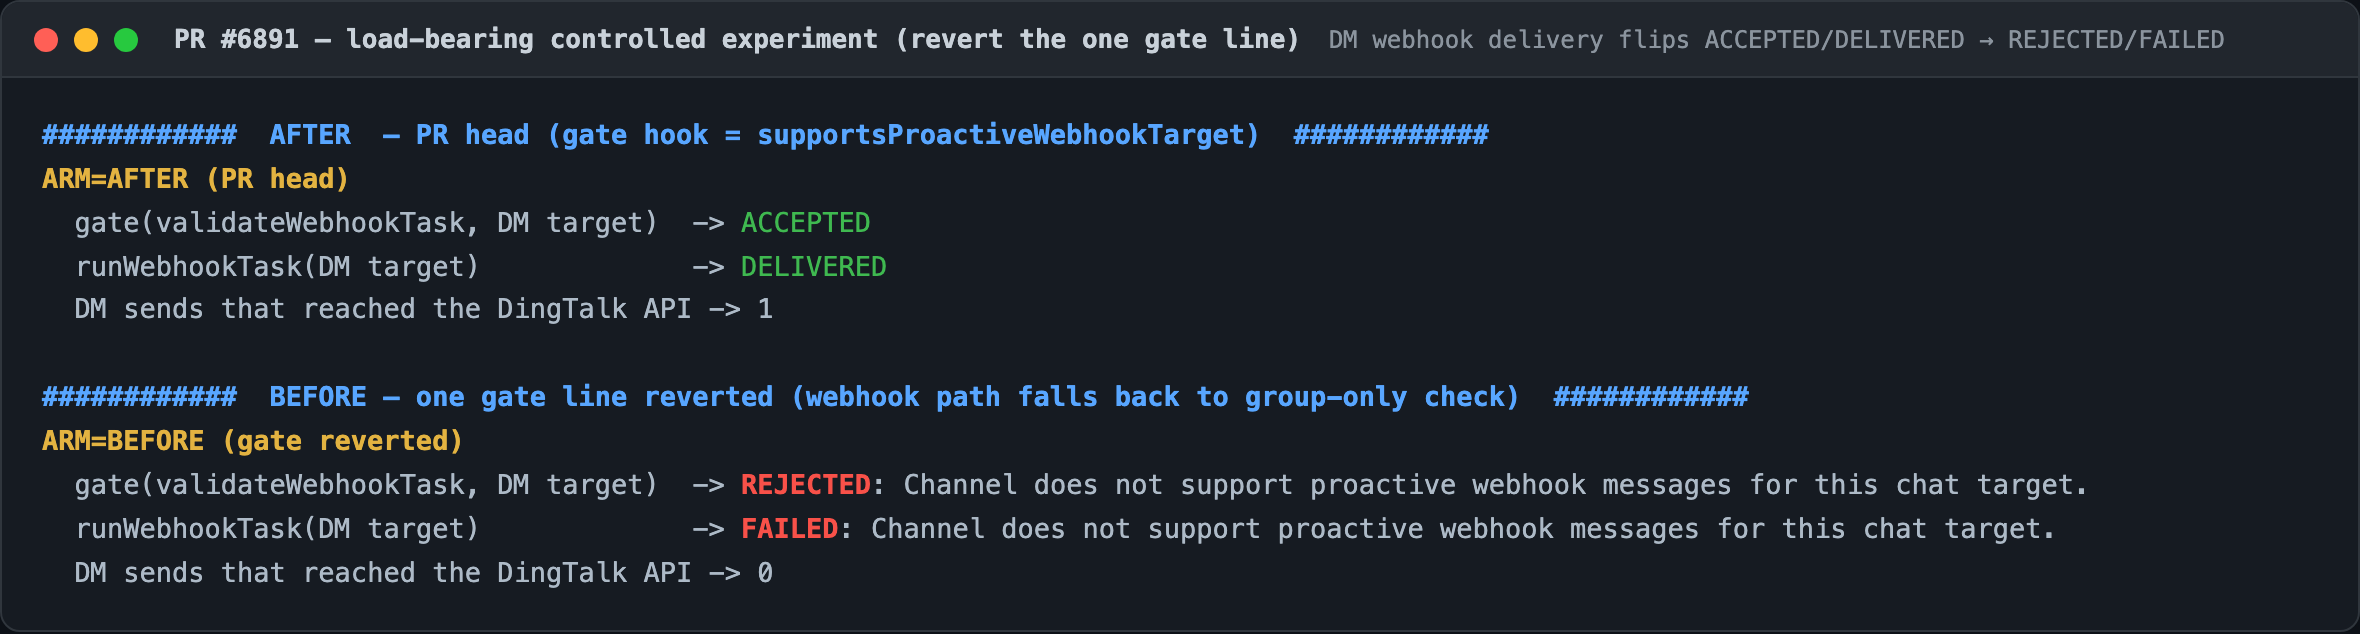The height and width of the screenshot is (634, 2360).
Task: Click the DingTalk API count of 0
Action: pos(765,573)
